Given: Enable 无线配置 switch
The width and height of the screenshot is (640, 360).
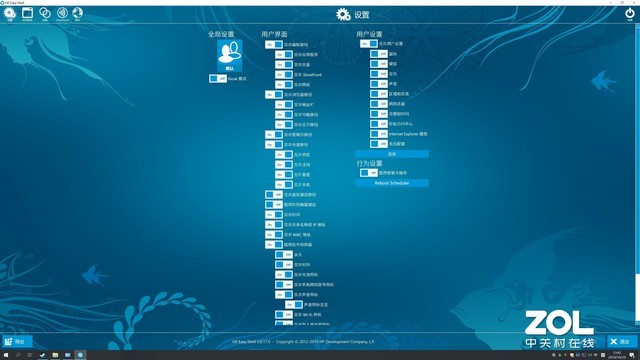Looking at the screenshot, I should click(379, 144).
